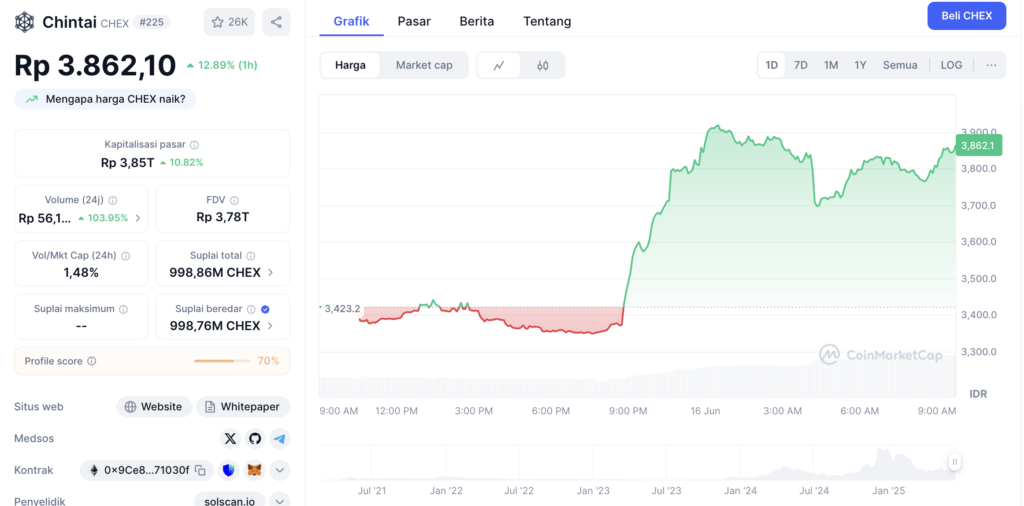Expand Suplai total chevron
Screen dimensions: 1024x506
tap(270, 273)
